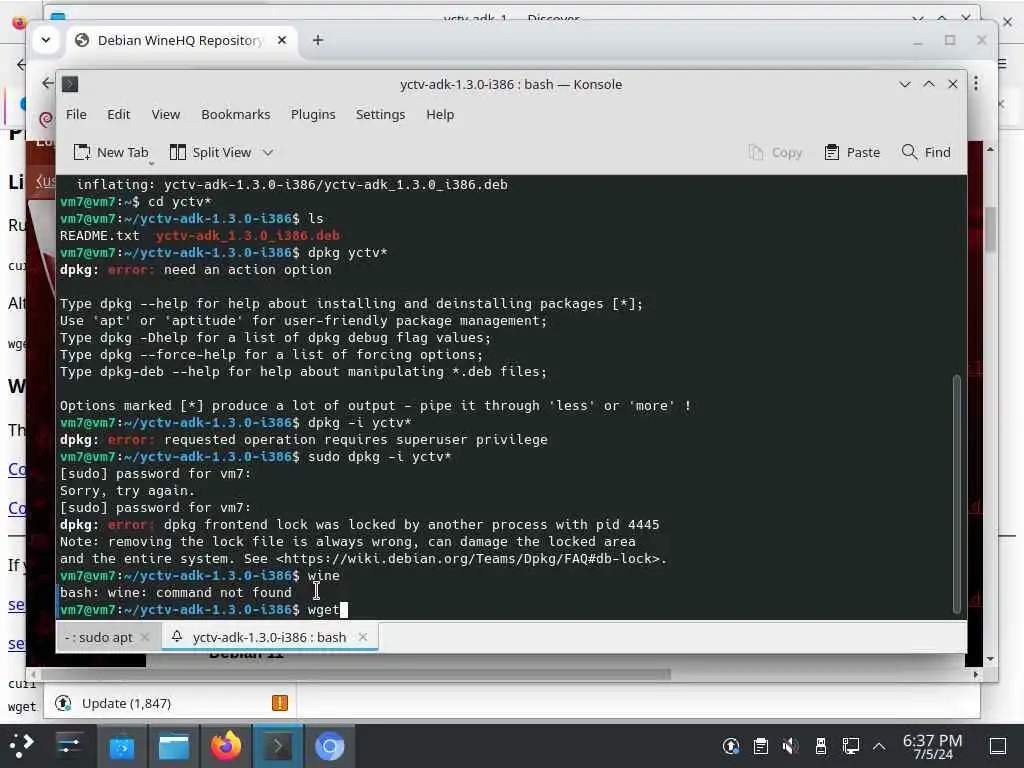Click the muted volume tray icon
Screen dimensions: 1024x768
pyautogui.click(x=790, y=746)
